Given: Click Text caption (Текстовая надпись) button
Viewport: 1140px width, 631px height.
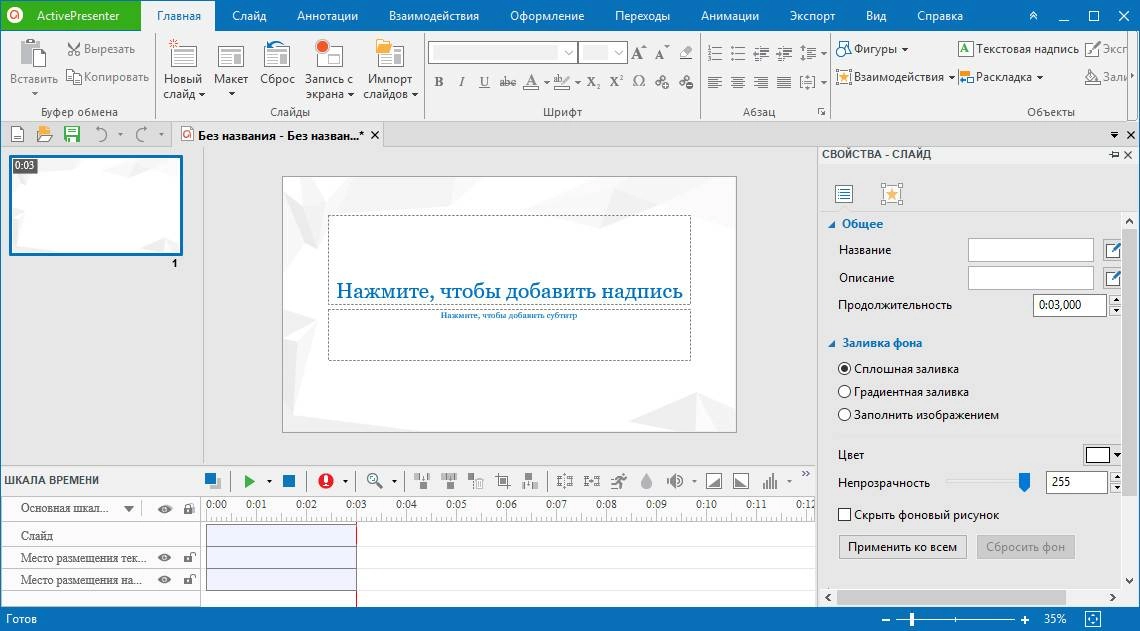Looking at the screenshot, I should [x=1018, y=49].
